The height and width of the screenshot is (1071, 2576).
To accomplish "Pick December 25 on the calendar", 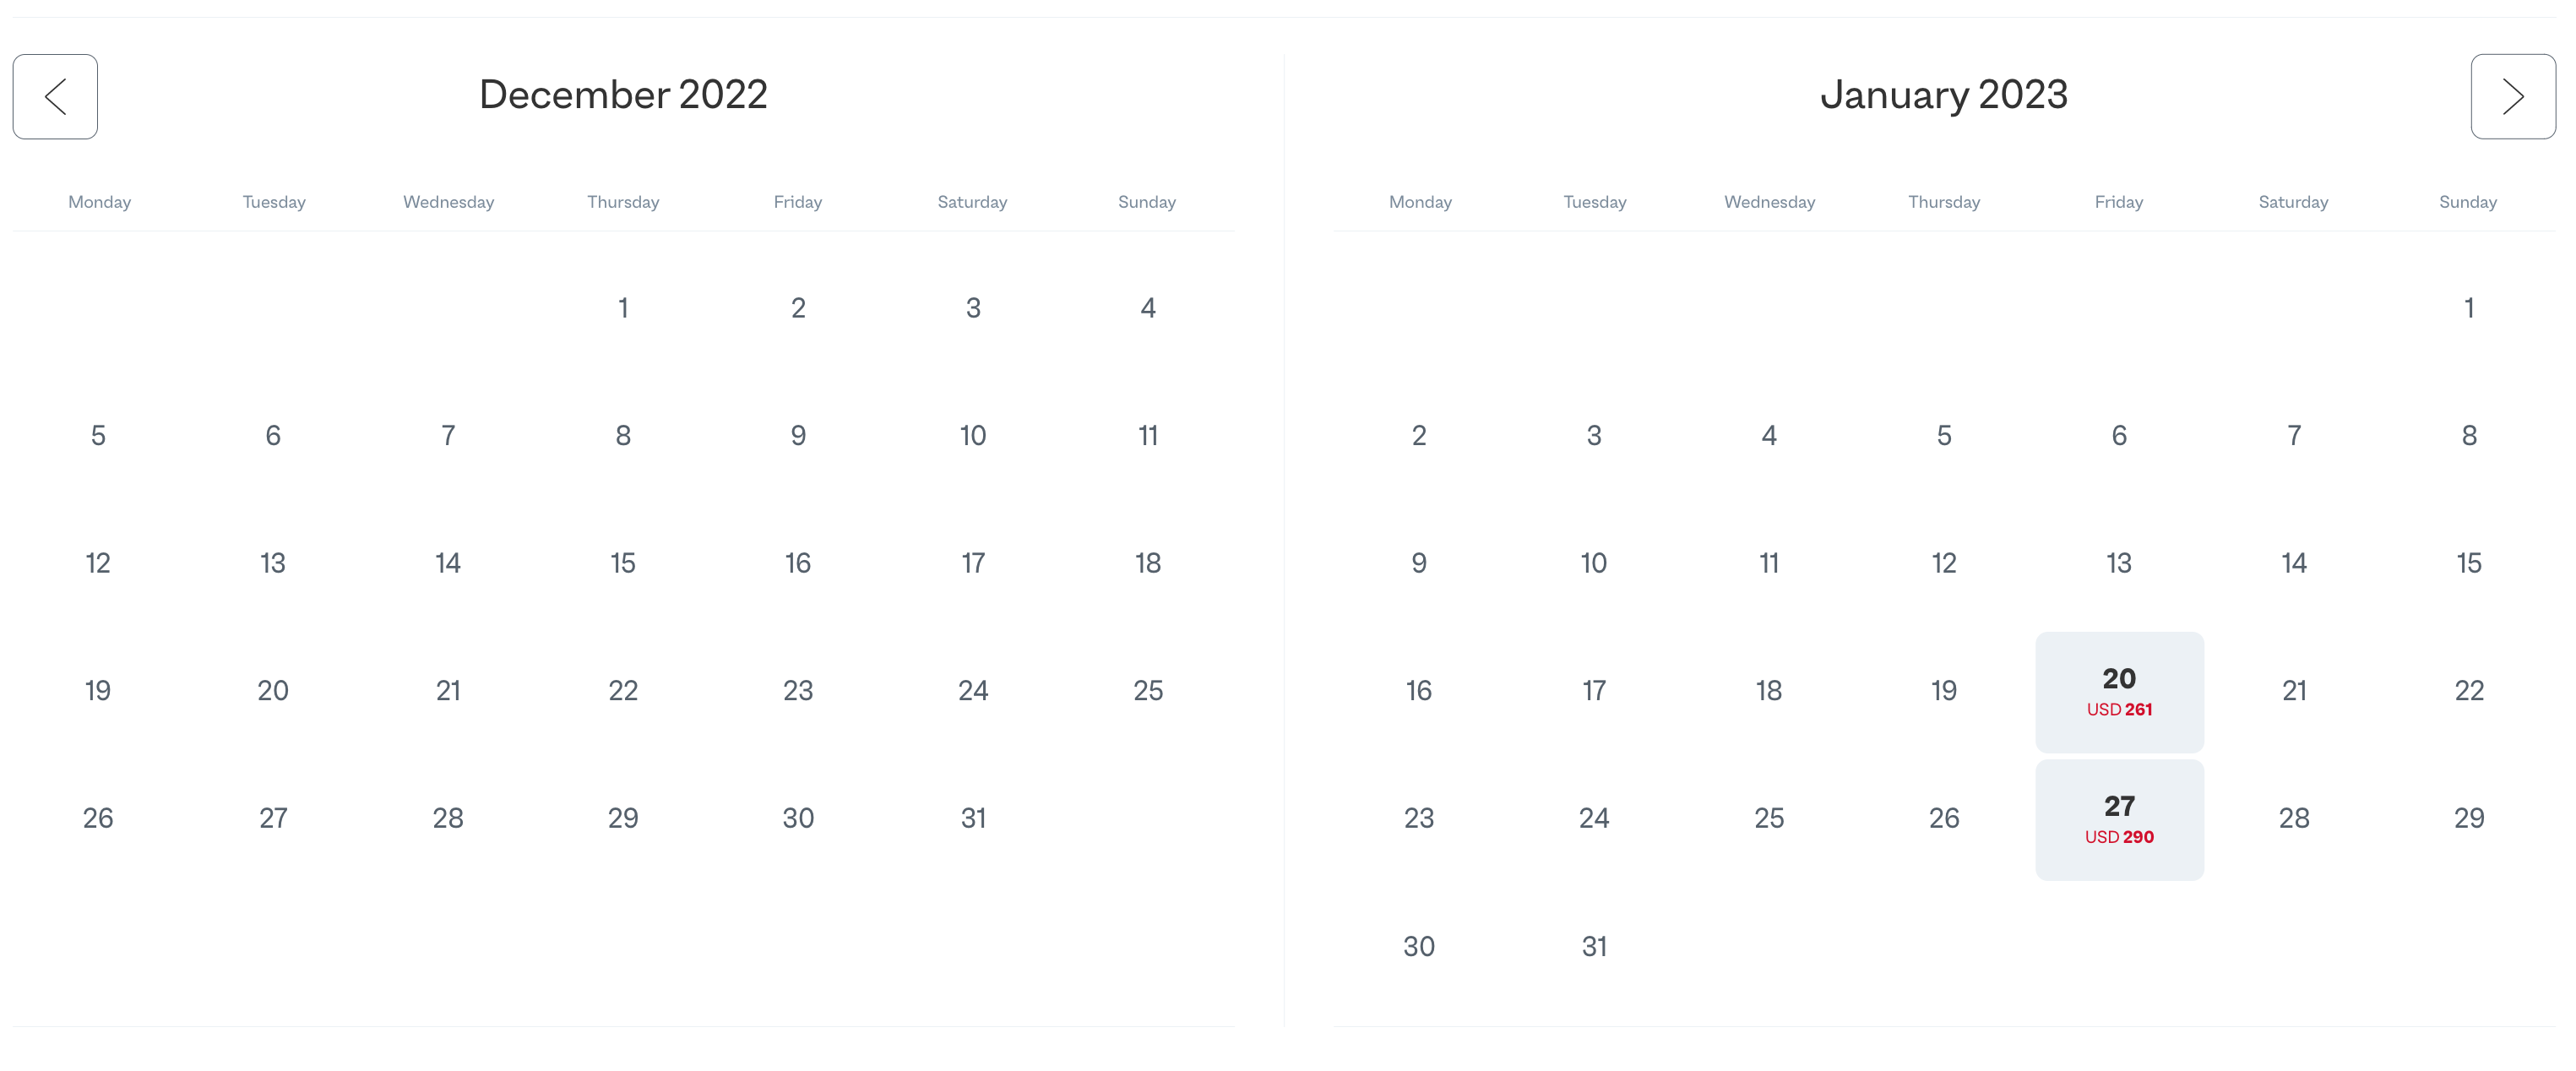I will [x=1148, y=691].
